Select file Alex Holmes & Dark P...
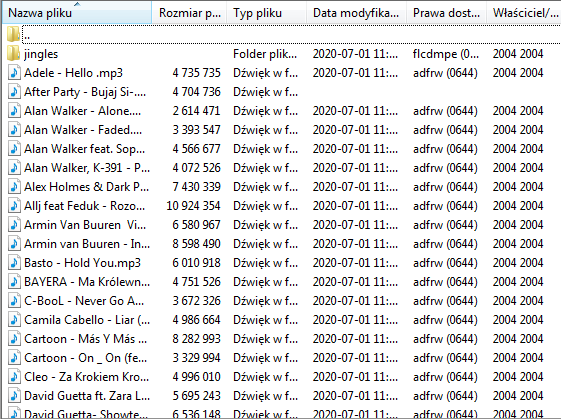561x419 pixels. coord(86,187)
